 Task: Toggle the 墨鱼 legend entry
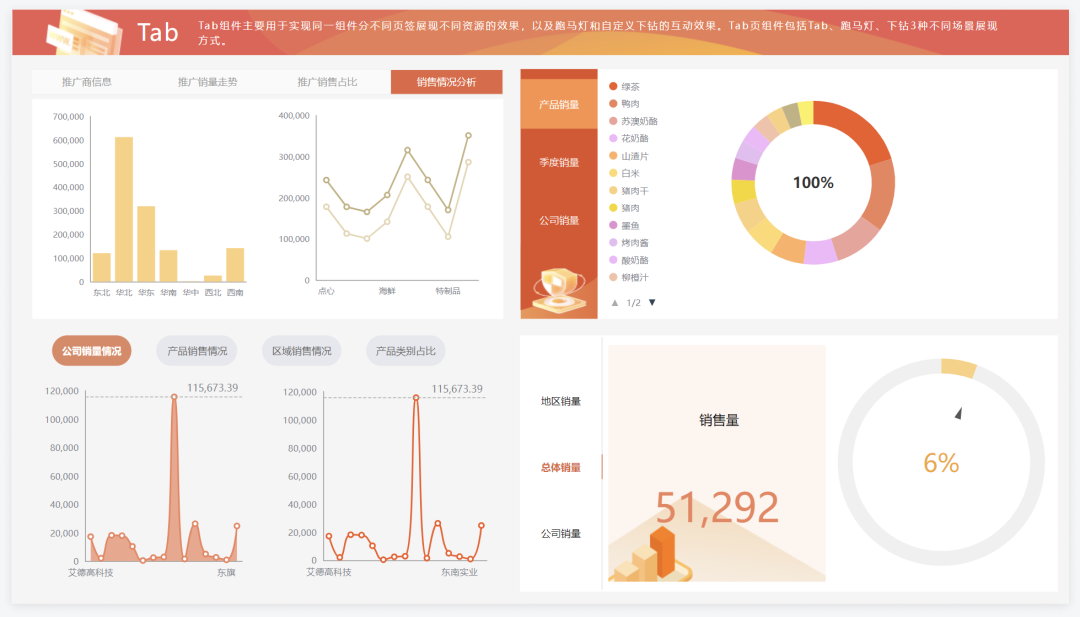(625, 226)
